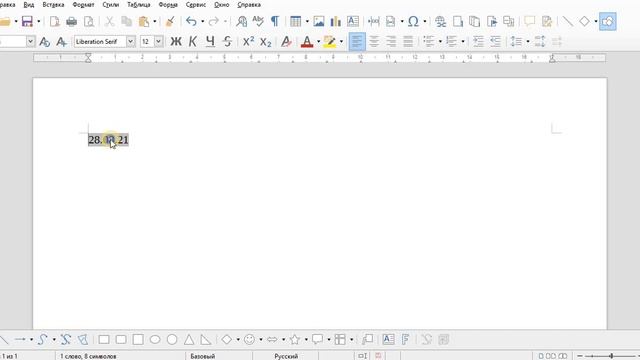The height and width of the screenshot is (360, 640).
Task: Expand the line spacing dropdown arrow
Action: pyautogui.click(x=527, y=41)
